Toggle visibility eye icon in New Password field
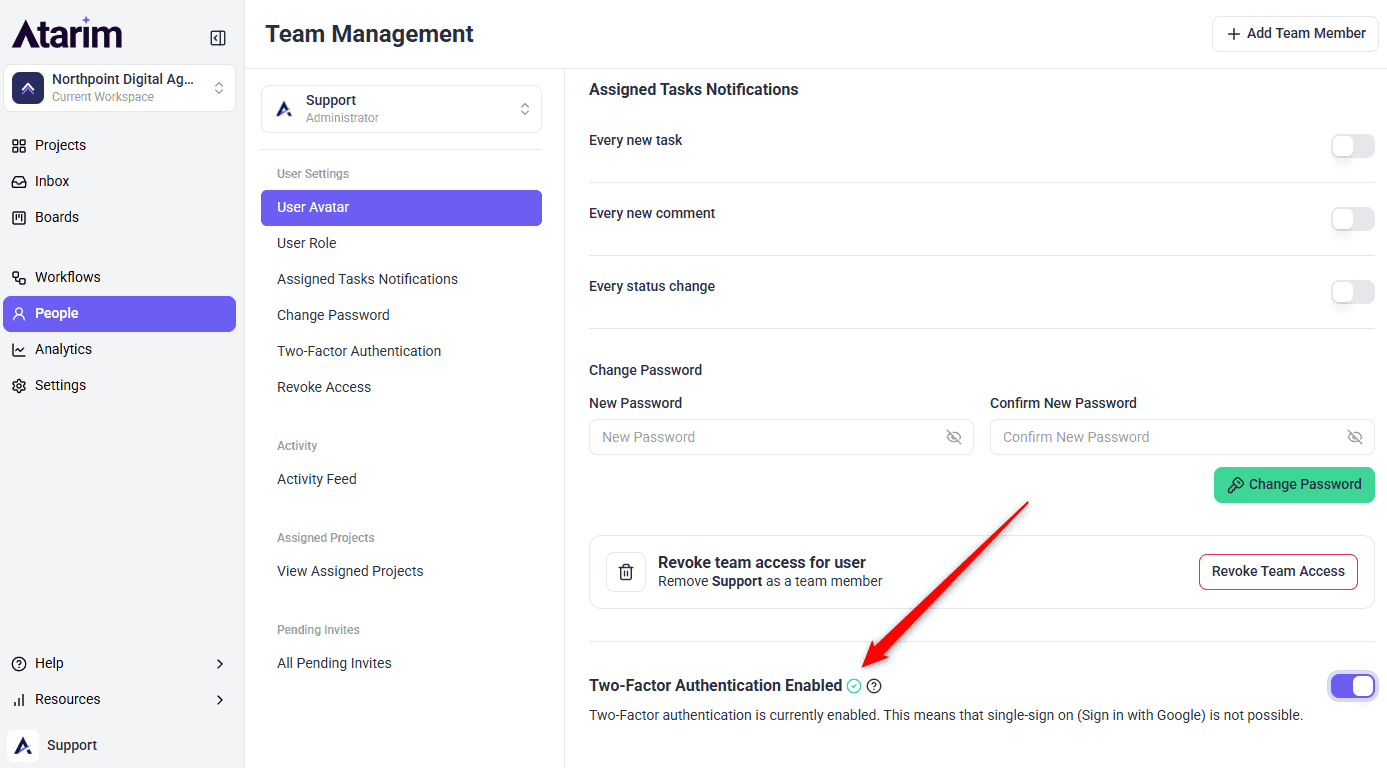Viewport: 1387px width, 768px height. (954, 437)
